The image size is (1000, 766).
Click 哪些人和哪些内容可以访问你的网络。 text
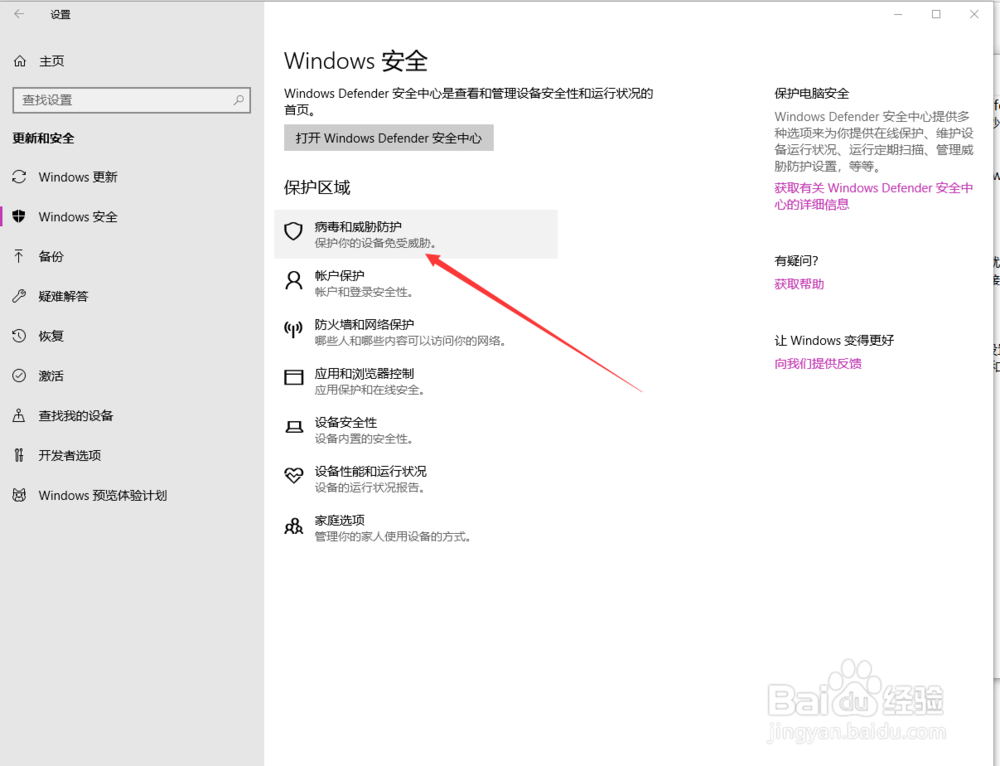pyautogui.click(x=410, y=341)
